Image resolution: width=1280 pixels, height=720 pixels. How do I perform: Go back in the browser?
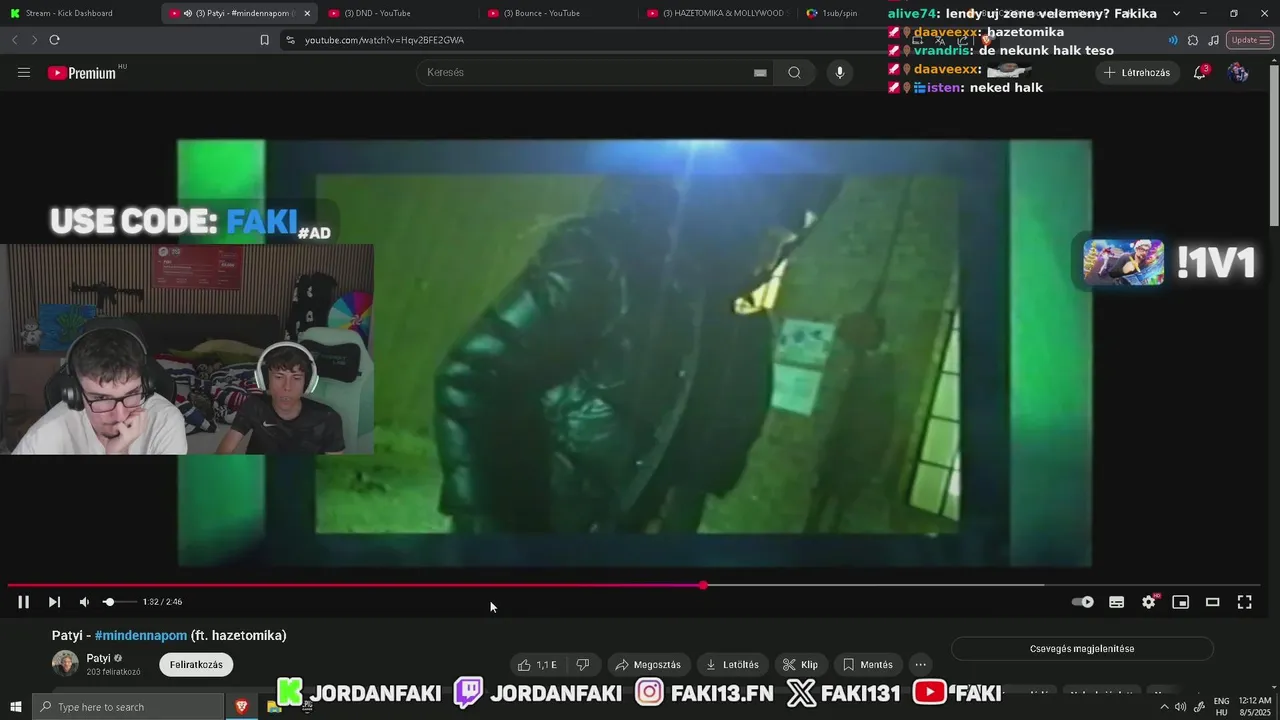[x=14, y=40]
